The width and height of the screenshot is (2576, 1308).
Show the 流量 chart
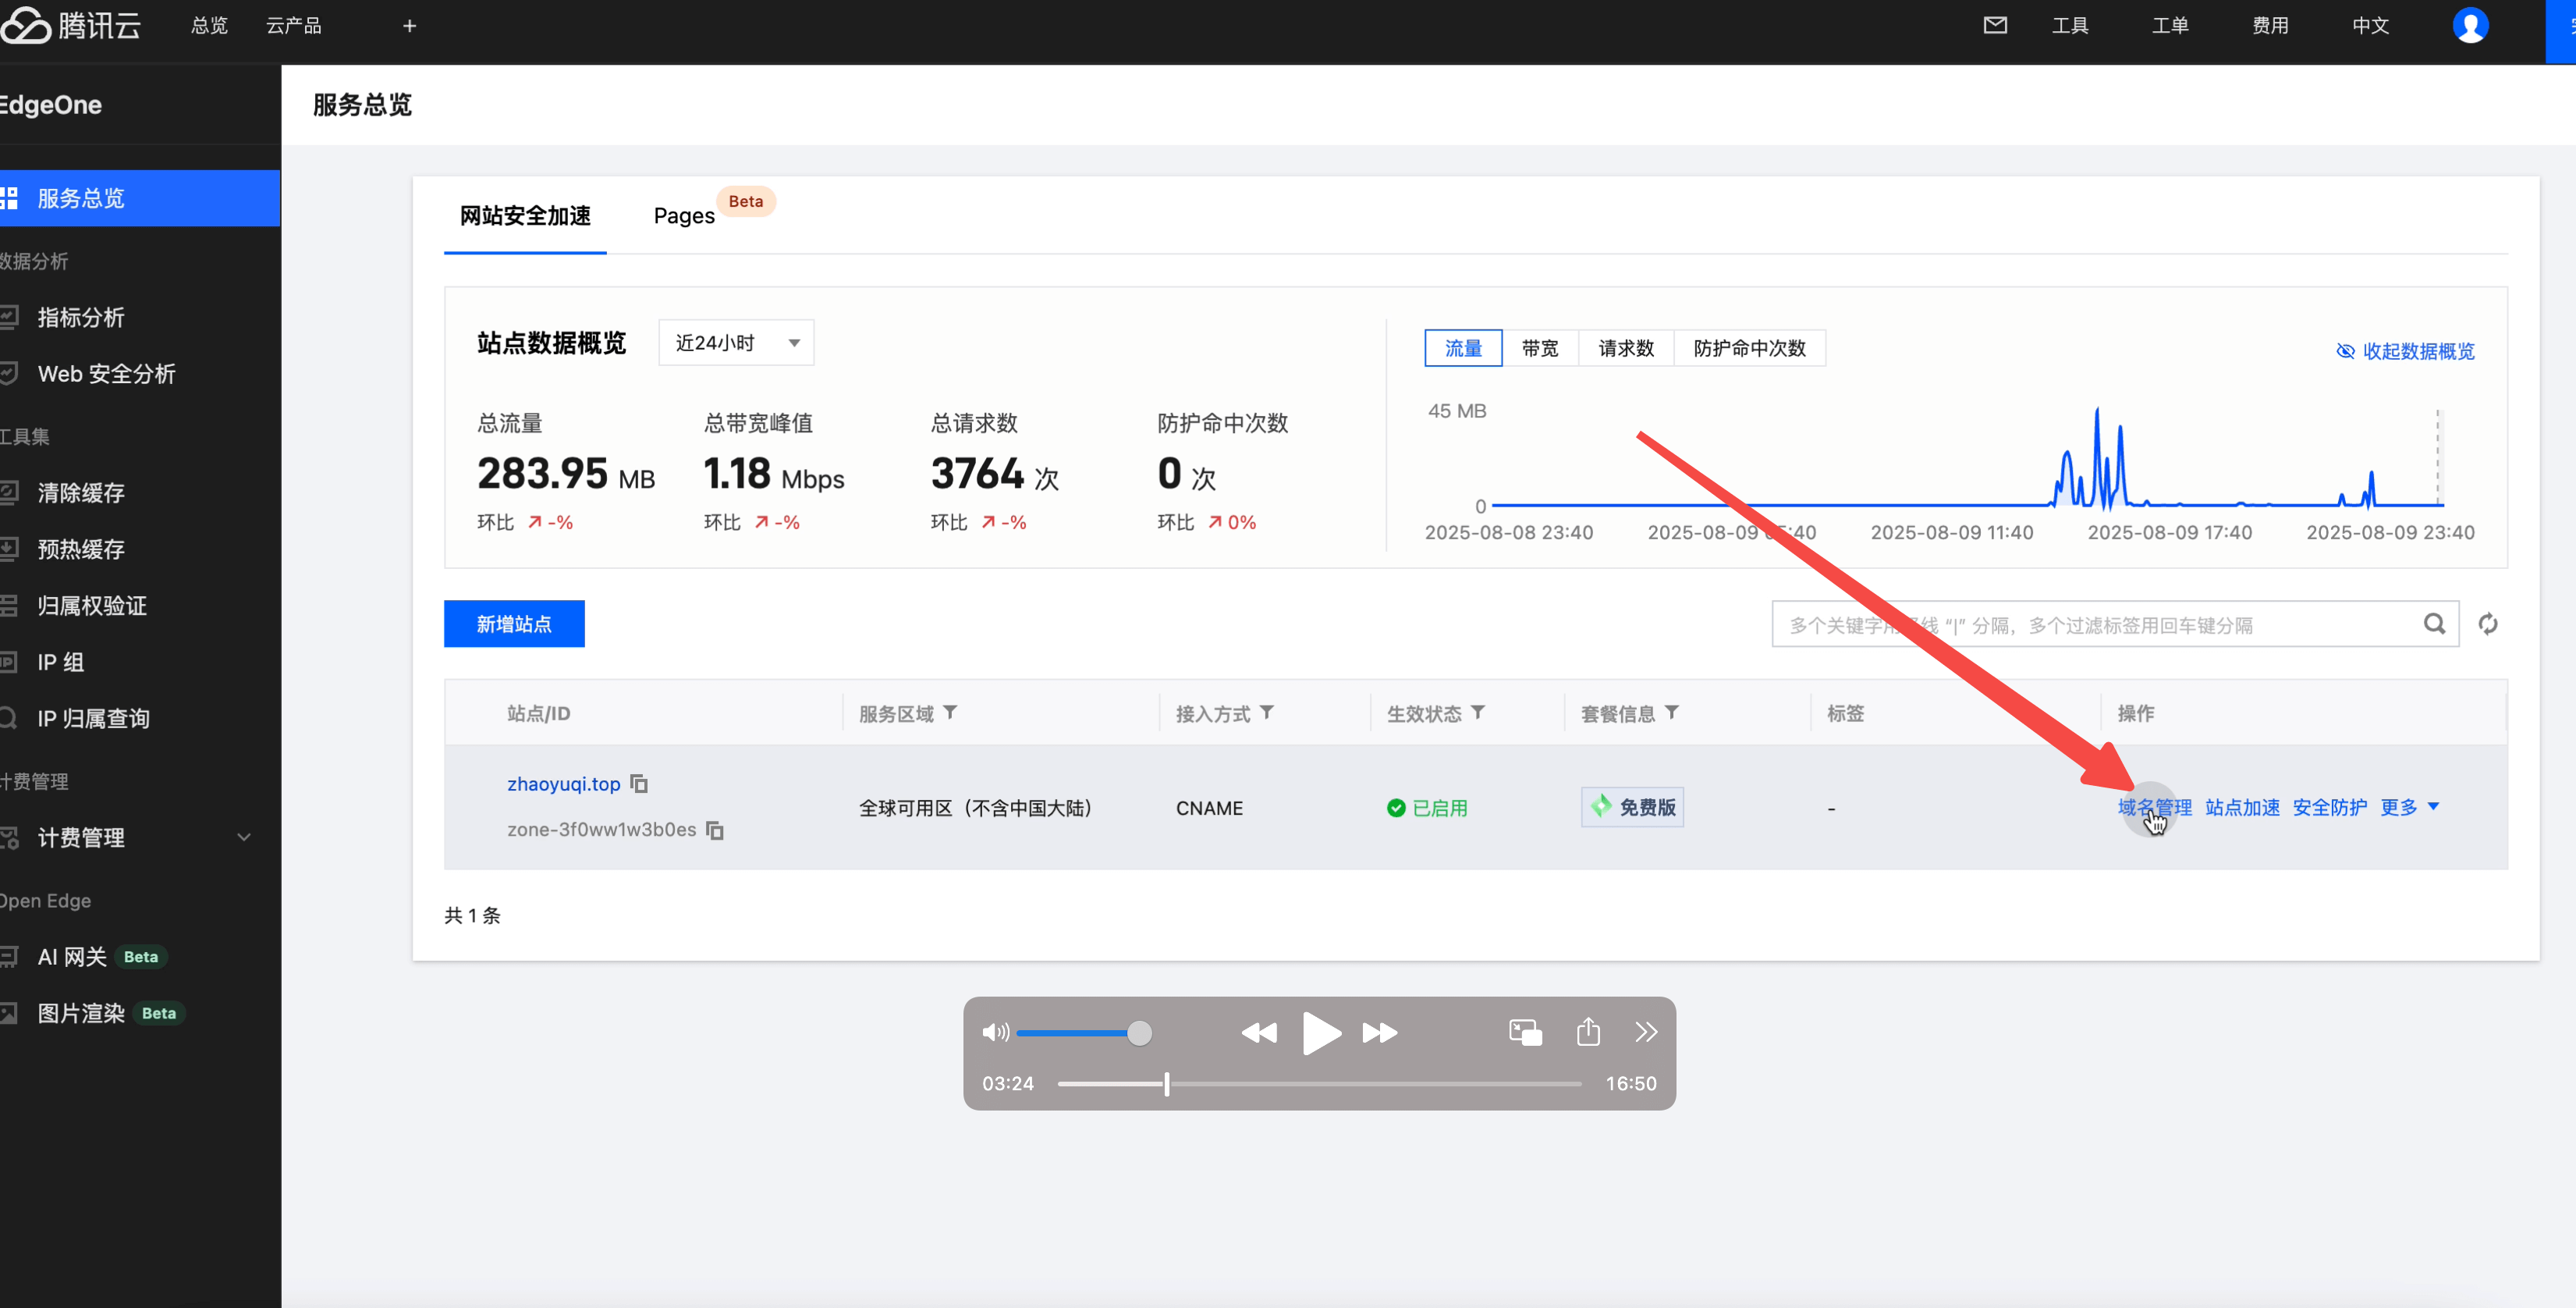[1463, 348]
